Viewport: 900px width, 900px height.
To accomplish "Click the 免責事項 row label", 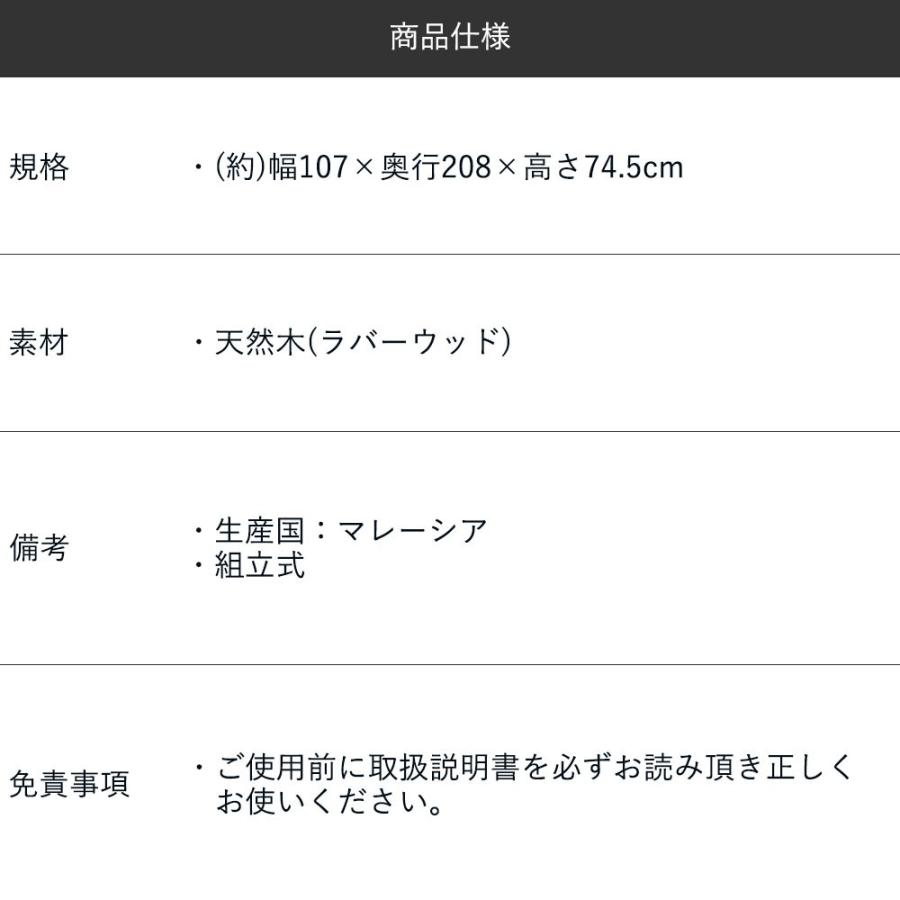I will [69, 784].
